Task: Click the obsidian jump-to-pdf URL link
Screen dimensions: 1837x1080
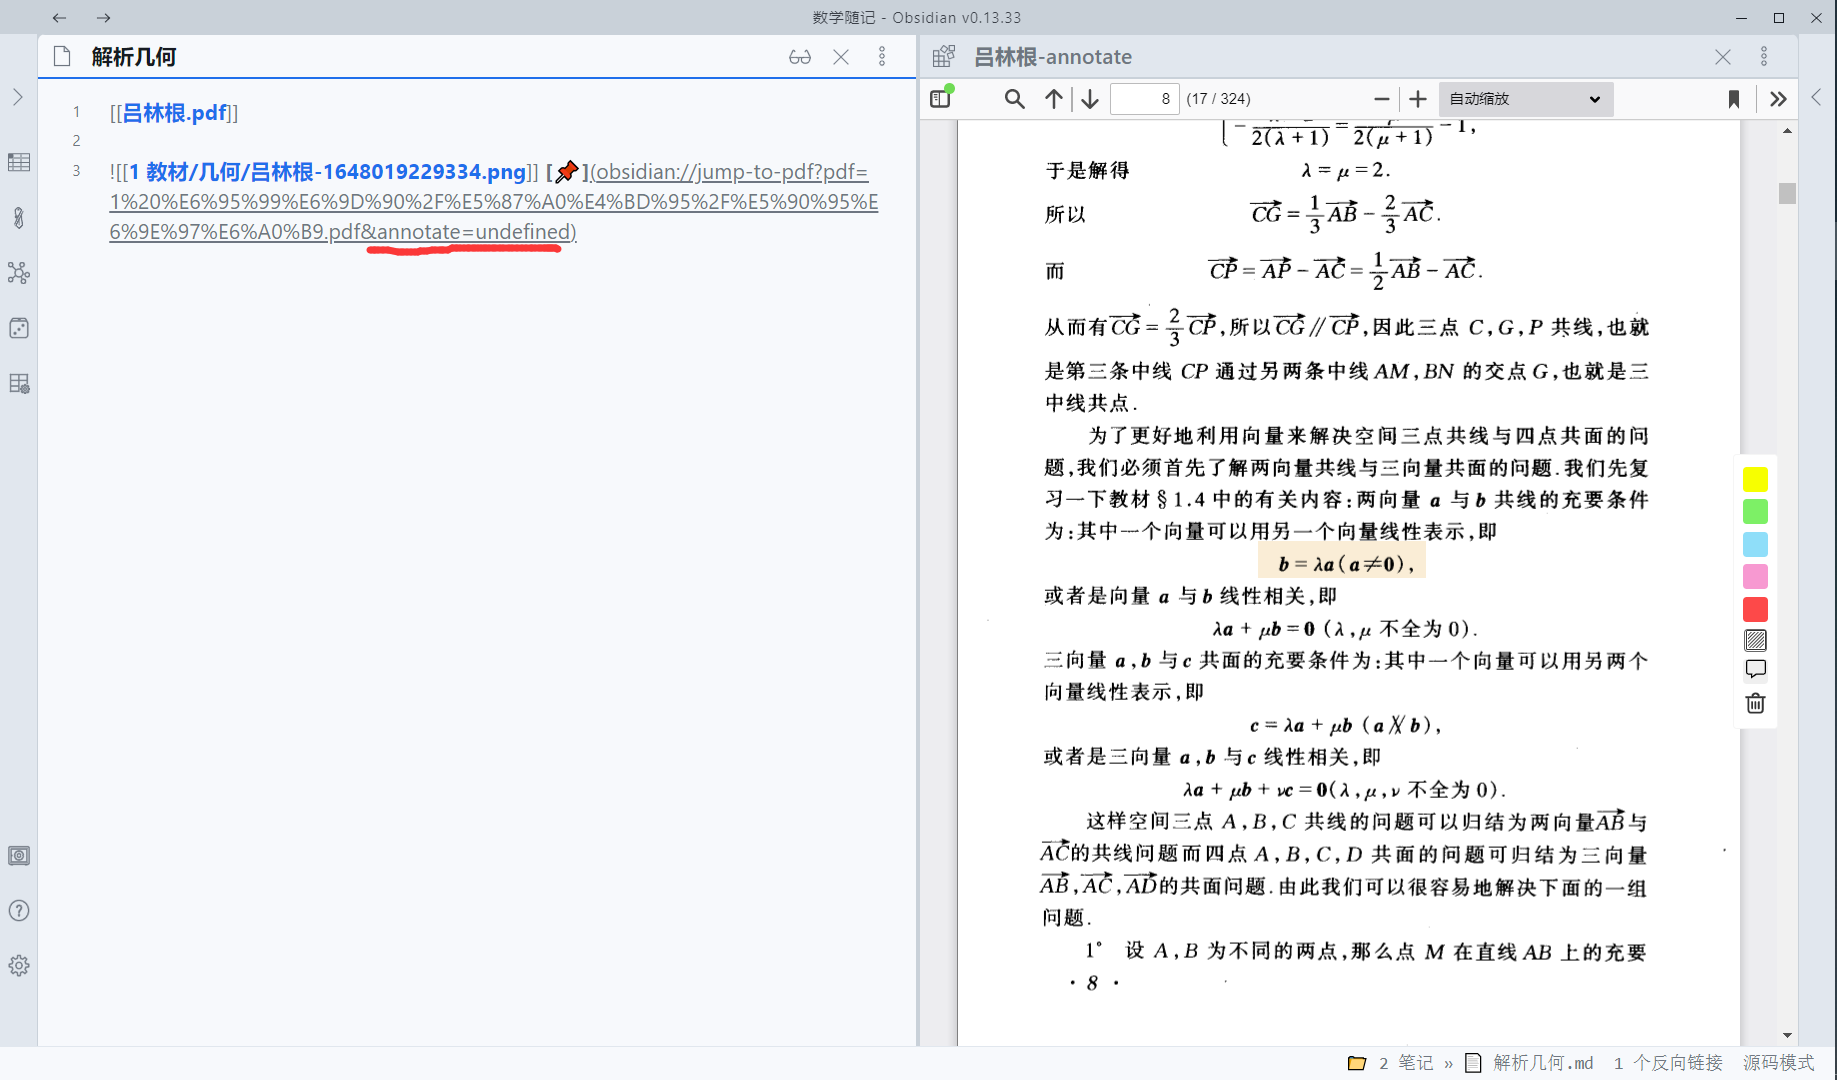Action: pyautogui.click(x=493, y=202)
